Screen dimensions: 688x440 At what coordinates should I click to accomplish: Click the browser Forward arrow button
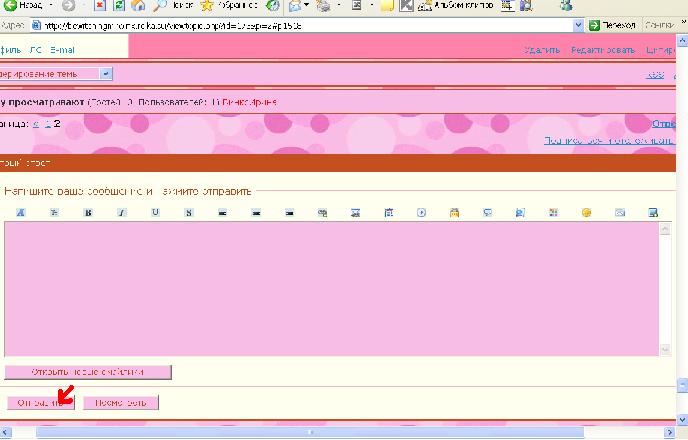pyautogui.click(x=68, y=5)
